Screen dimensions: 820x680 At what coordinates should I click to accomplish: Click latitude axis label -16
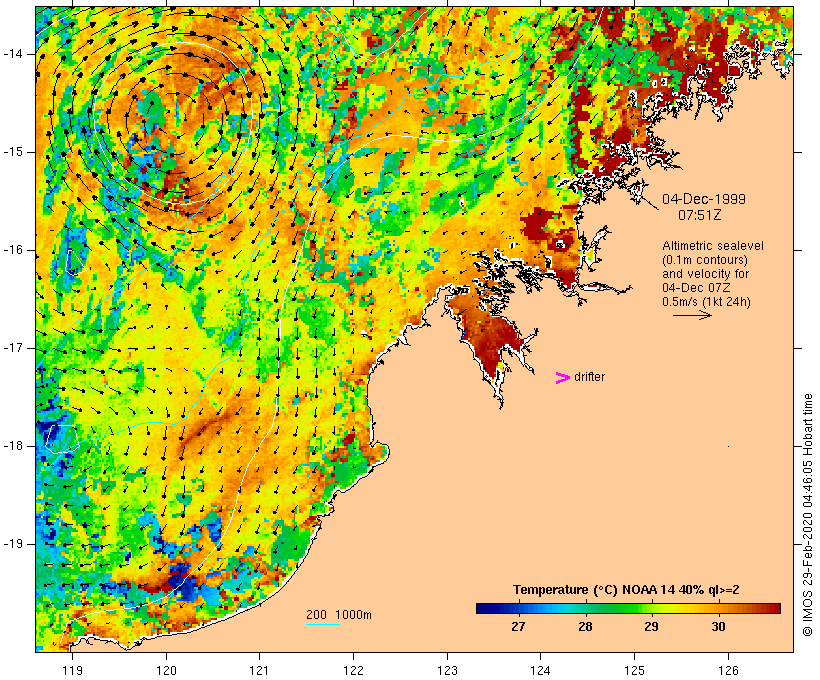[x=13, y=250]
